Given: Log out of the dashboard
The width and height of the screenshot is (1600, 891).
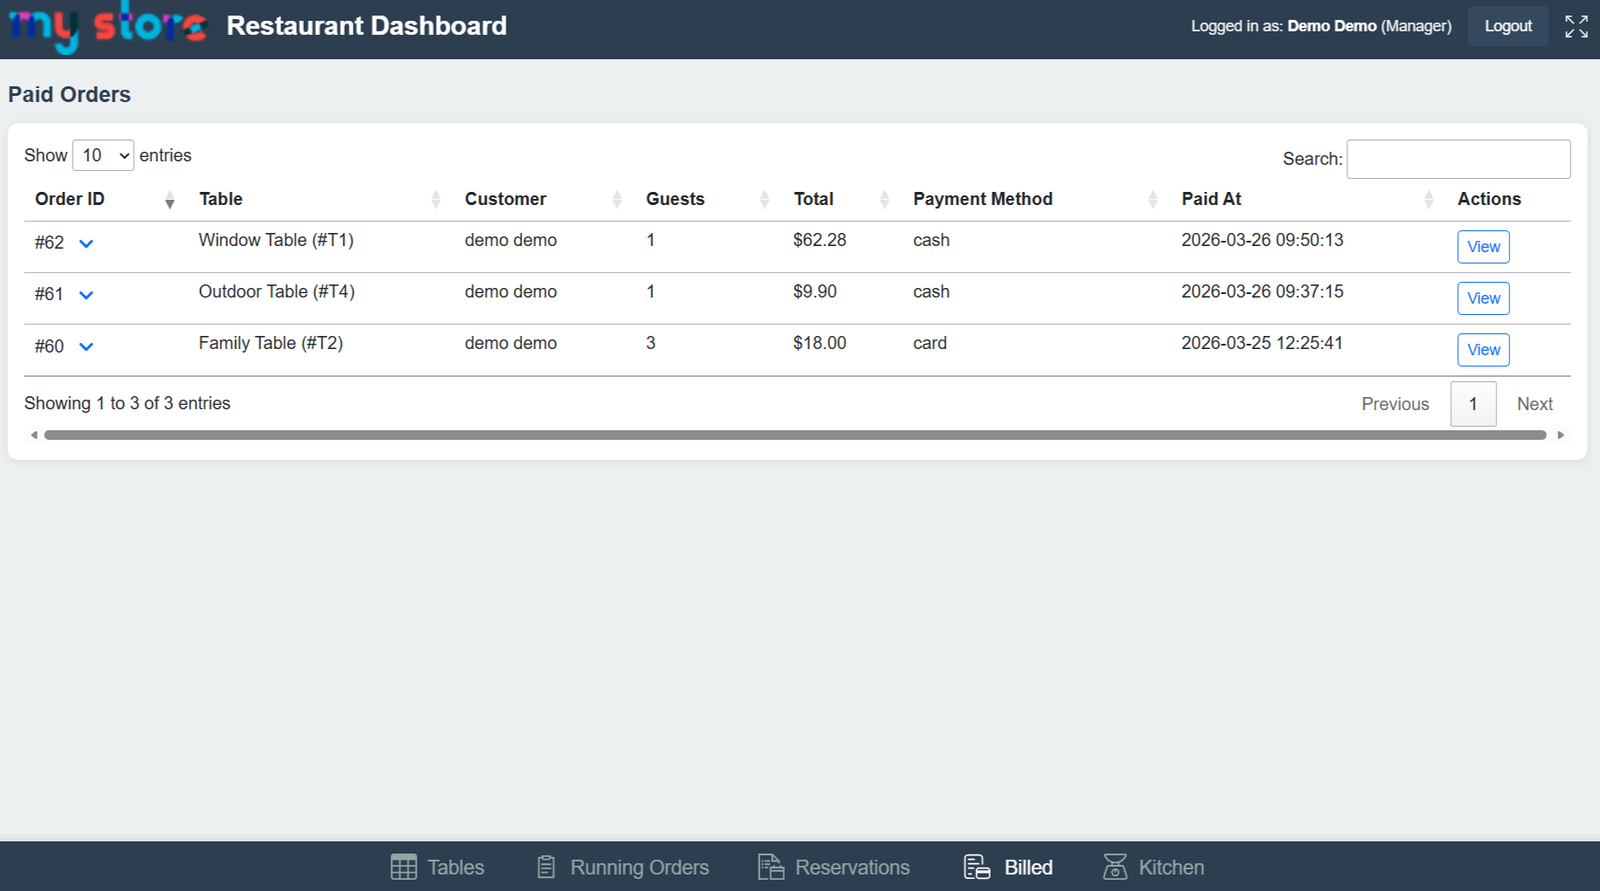Looking at the screenshot, I should (1508, 26).
